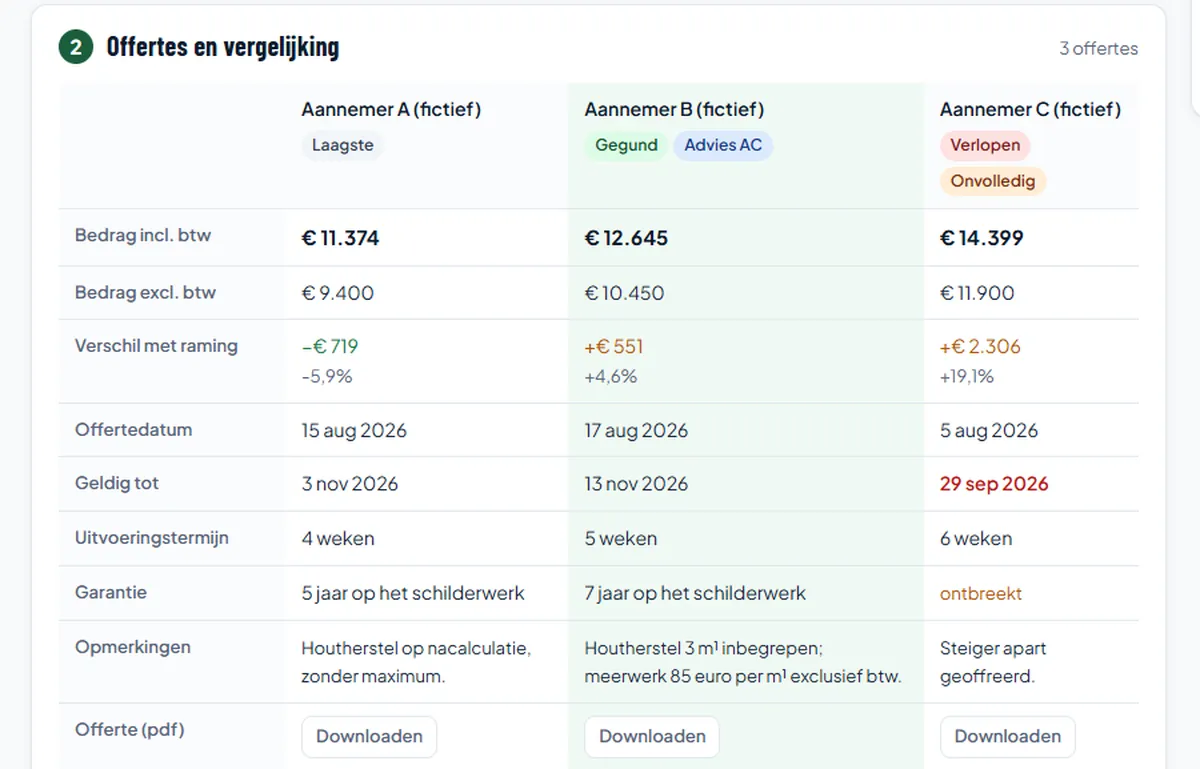1200x769 pixels.
Task: Click remark Houtherstel op nacalculatie
Action: pos(416,662)
